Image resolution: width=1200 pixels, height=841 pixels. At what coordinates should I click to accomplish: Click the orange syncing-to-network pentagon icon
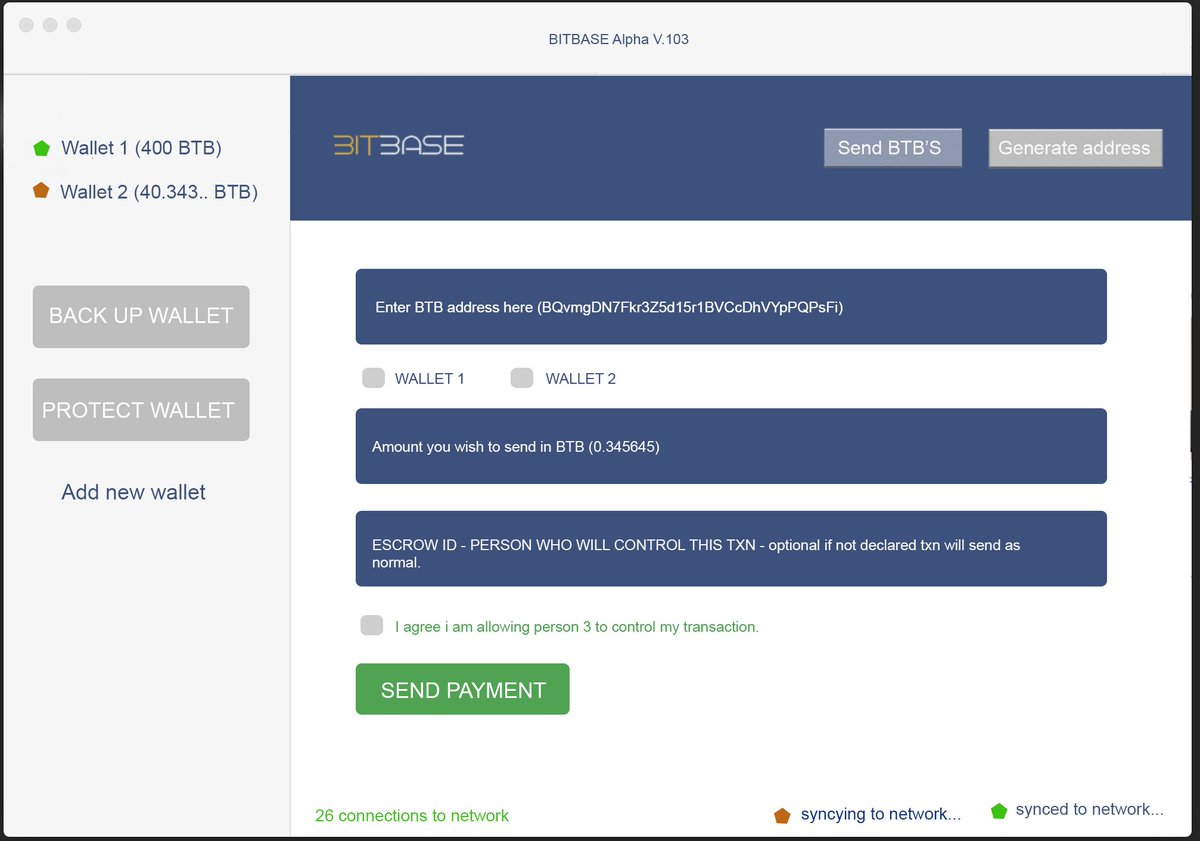click(782, 814)
